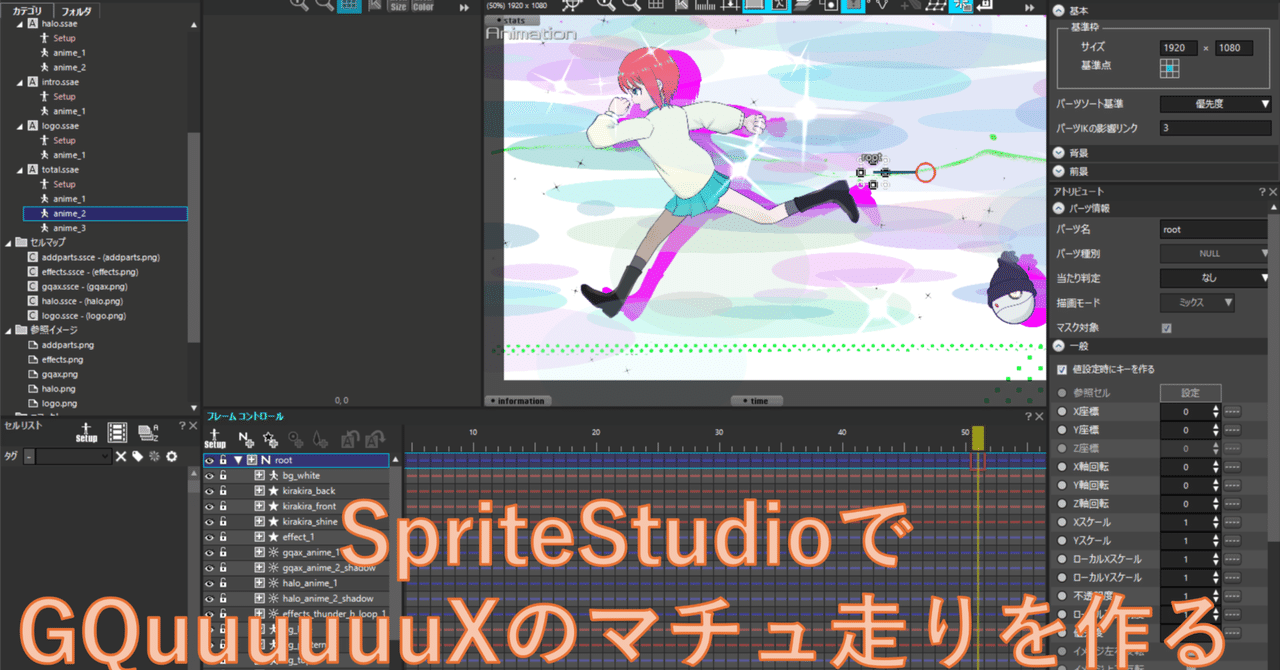1280x670 pixels.
Task: Open help for the frame control panel
Action: click(1028, 416)
